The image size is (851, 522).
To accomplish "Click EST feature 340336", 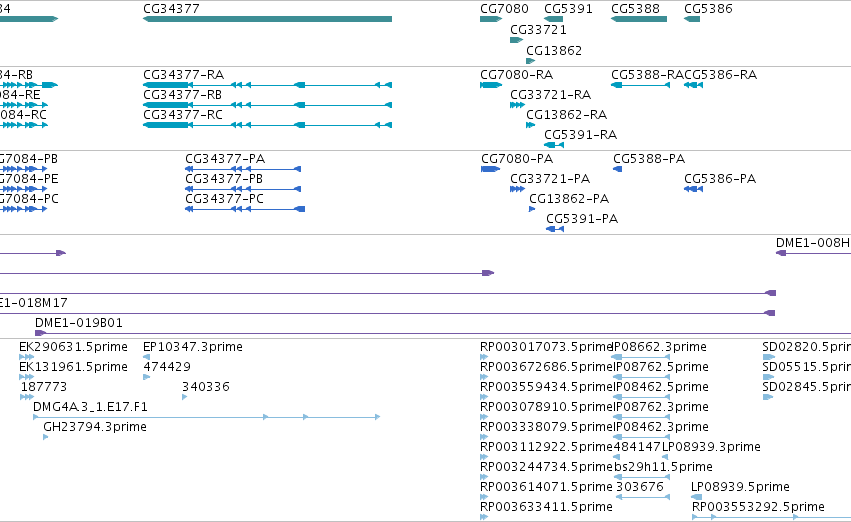I will click(185, 397).
